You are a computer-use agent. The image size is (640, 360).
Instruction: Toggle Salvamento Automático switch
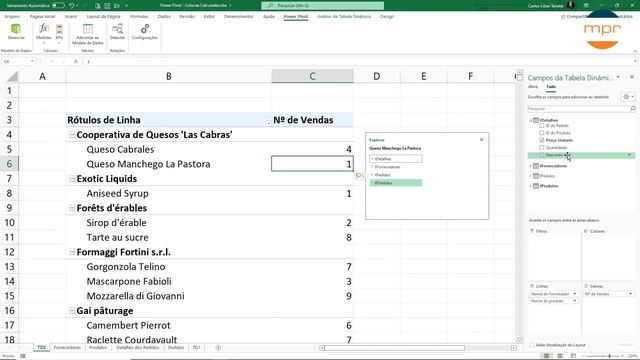(x=58, y=6)
